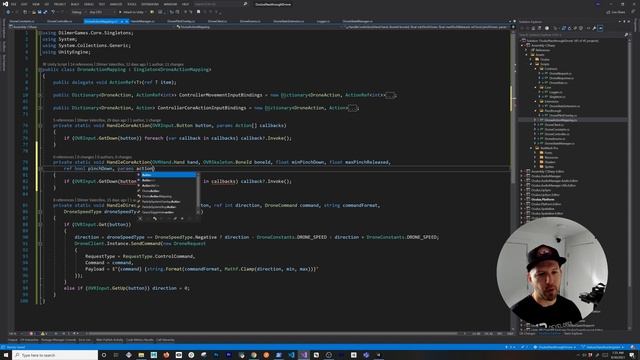Viewport: 640px width, 360px height.
Task: Open the FILE menu
Action: (x=13, y=4)
